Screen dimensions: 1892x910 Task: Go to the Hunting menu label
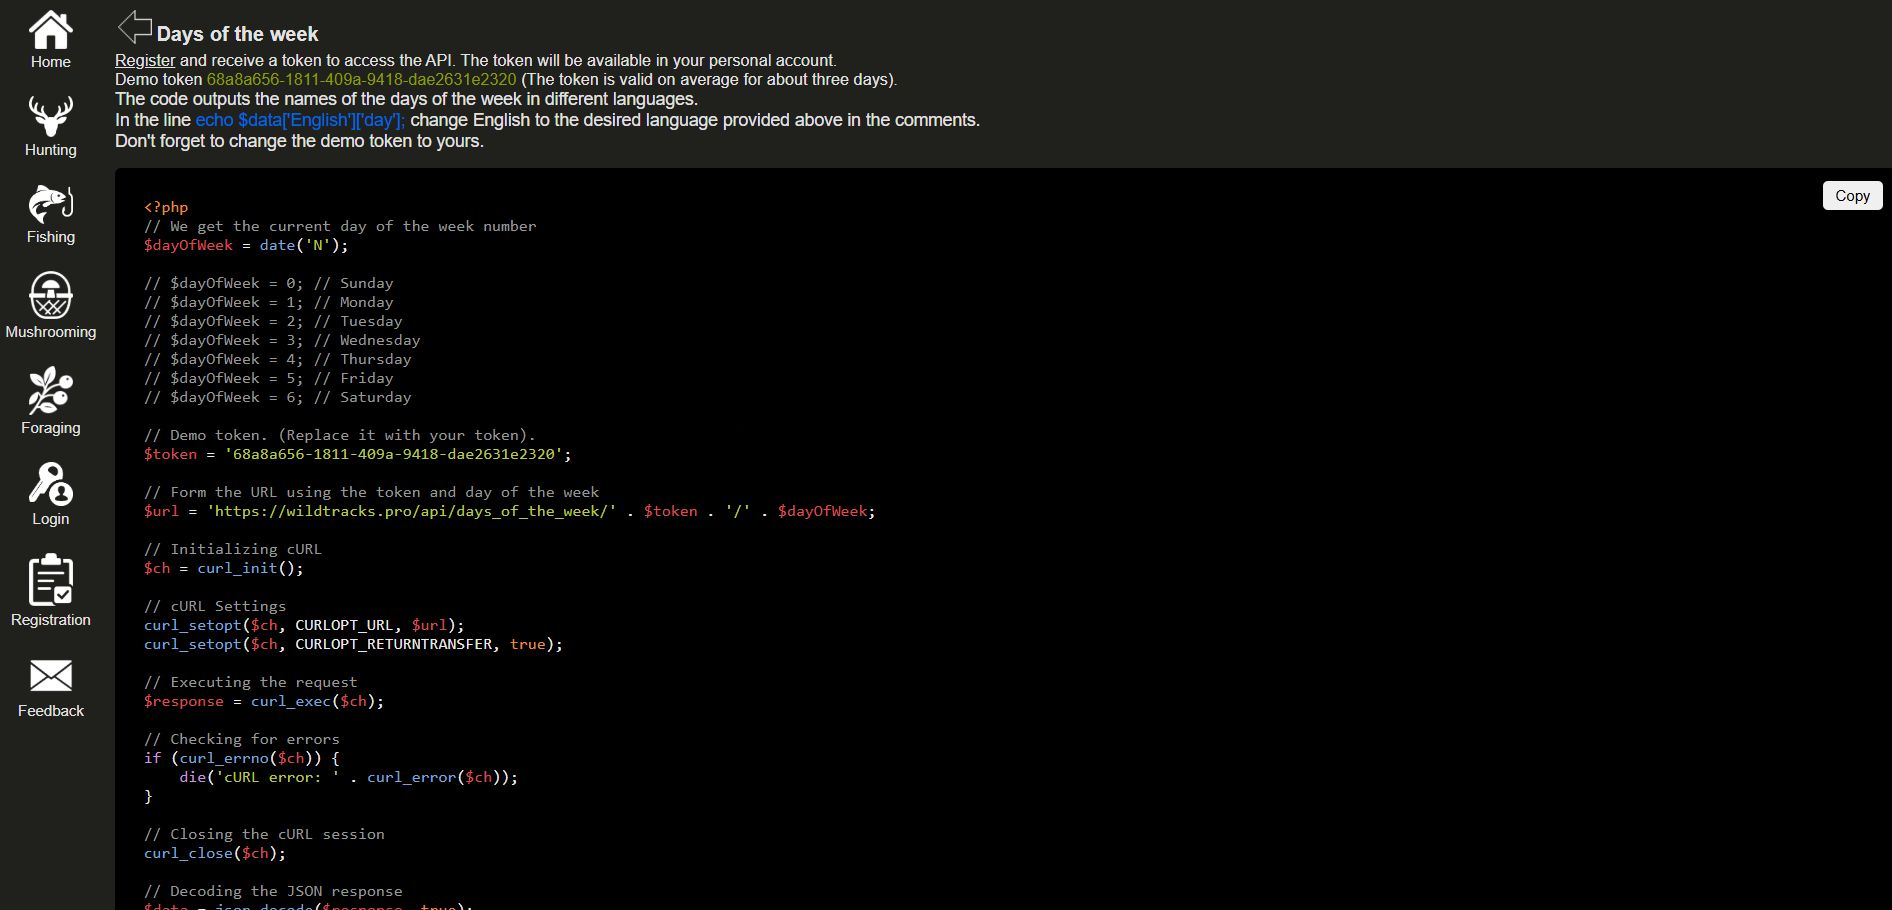50,150
